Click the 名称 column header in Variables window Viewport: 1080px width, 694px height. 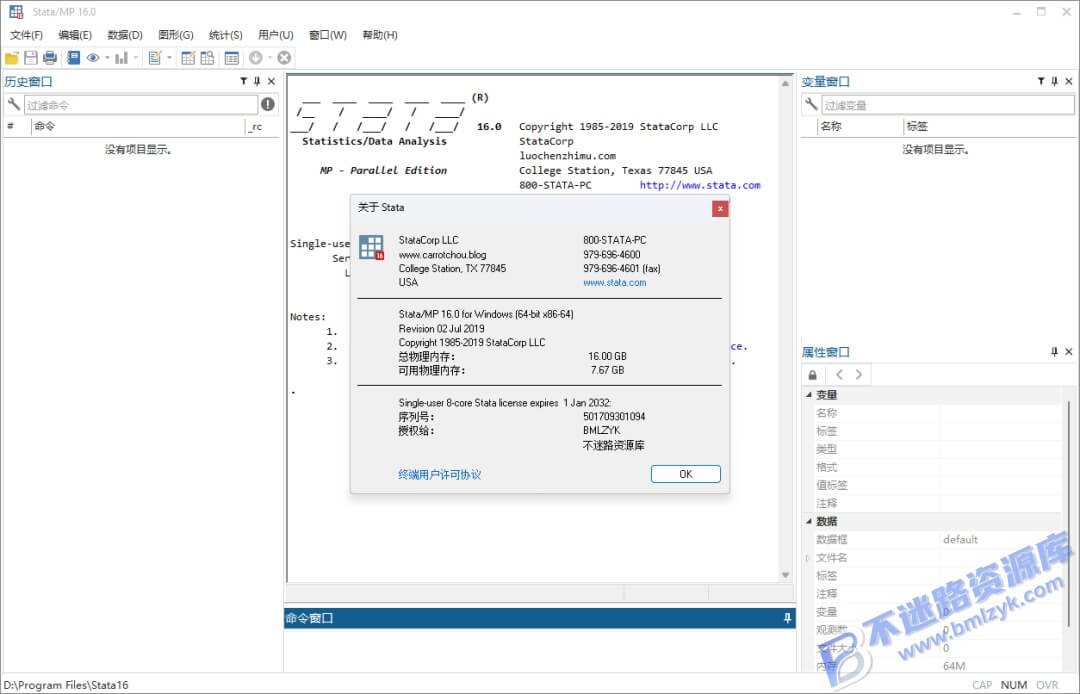coord(860,126)
